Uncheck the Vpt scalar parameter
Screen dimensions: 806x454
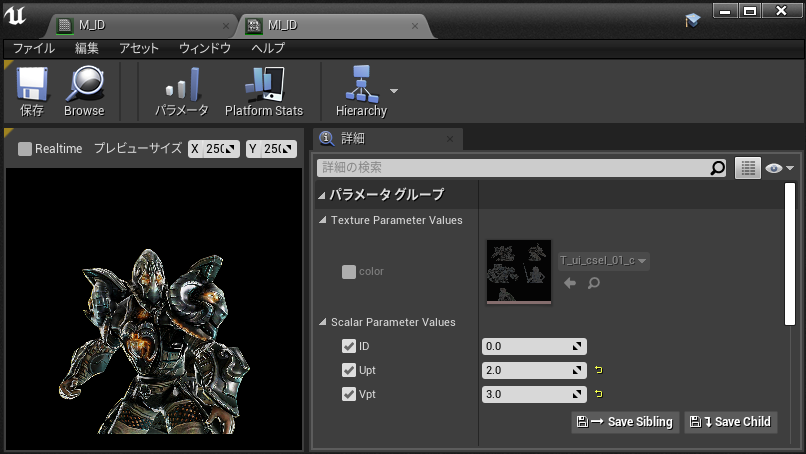(x=349, y=394)
